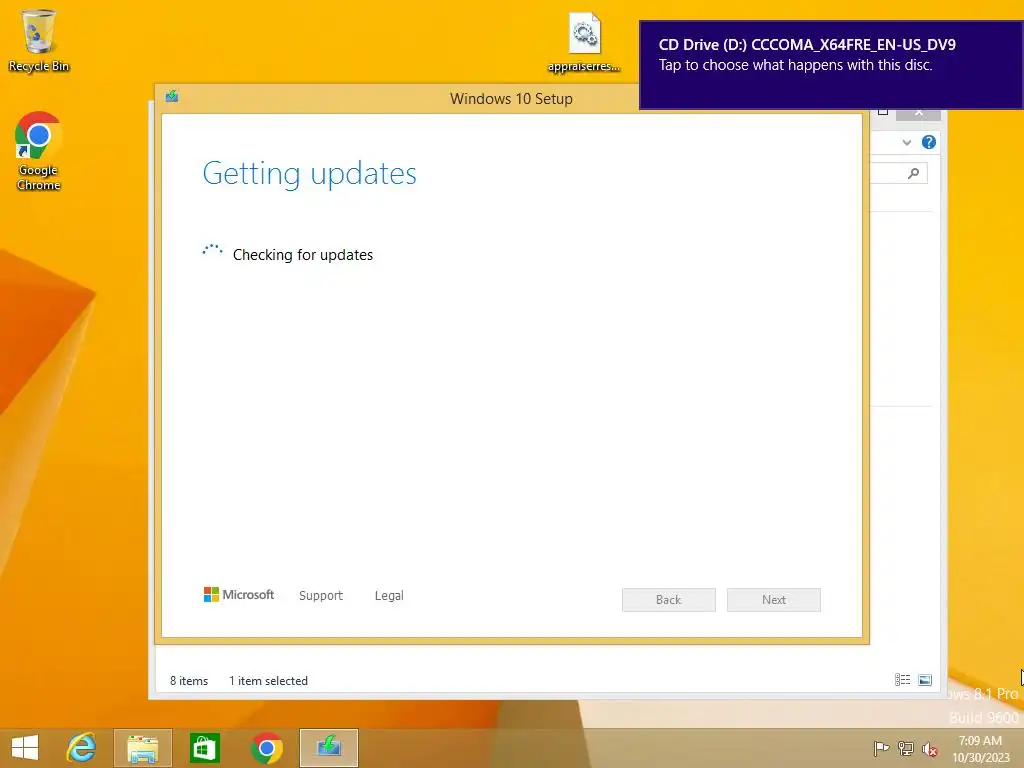The image size is (1024, 768).
Task: Open File Explorer from taskbar
Action: point(143,748)
